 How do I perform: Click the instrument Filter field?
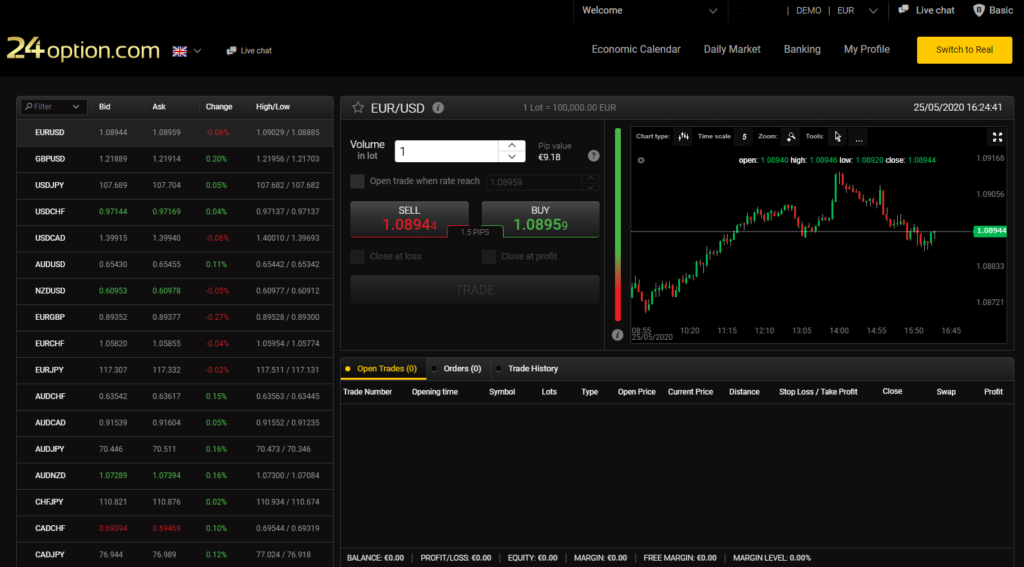click(54, 106)
